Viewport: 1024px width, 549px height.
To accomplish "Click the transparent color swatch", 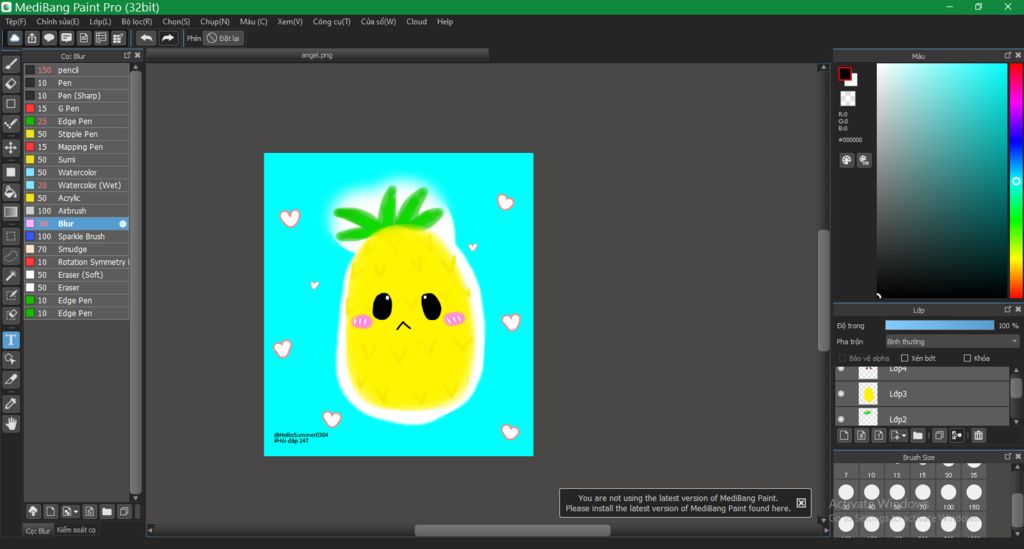I will pyautogui.click(x=848, y=99).
